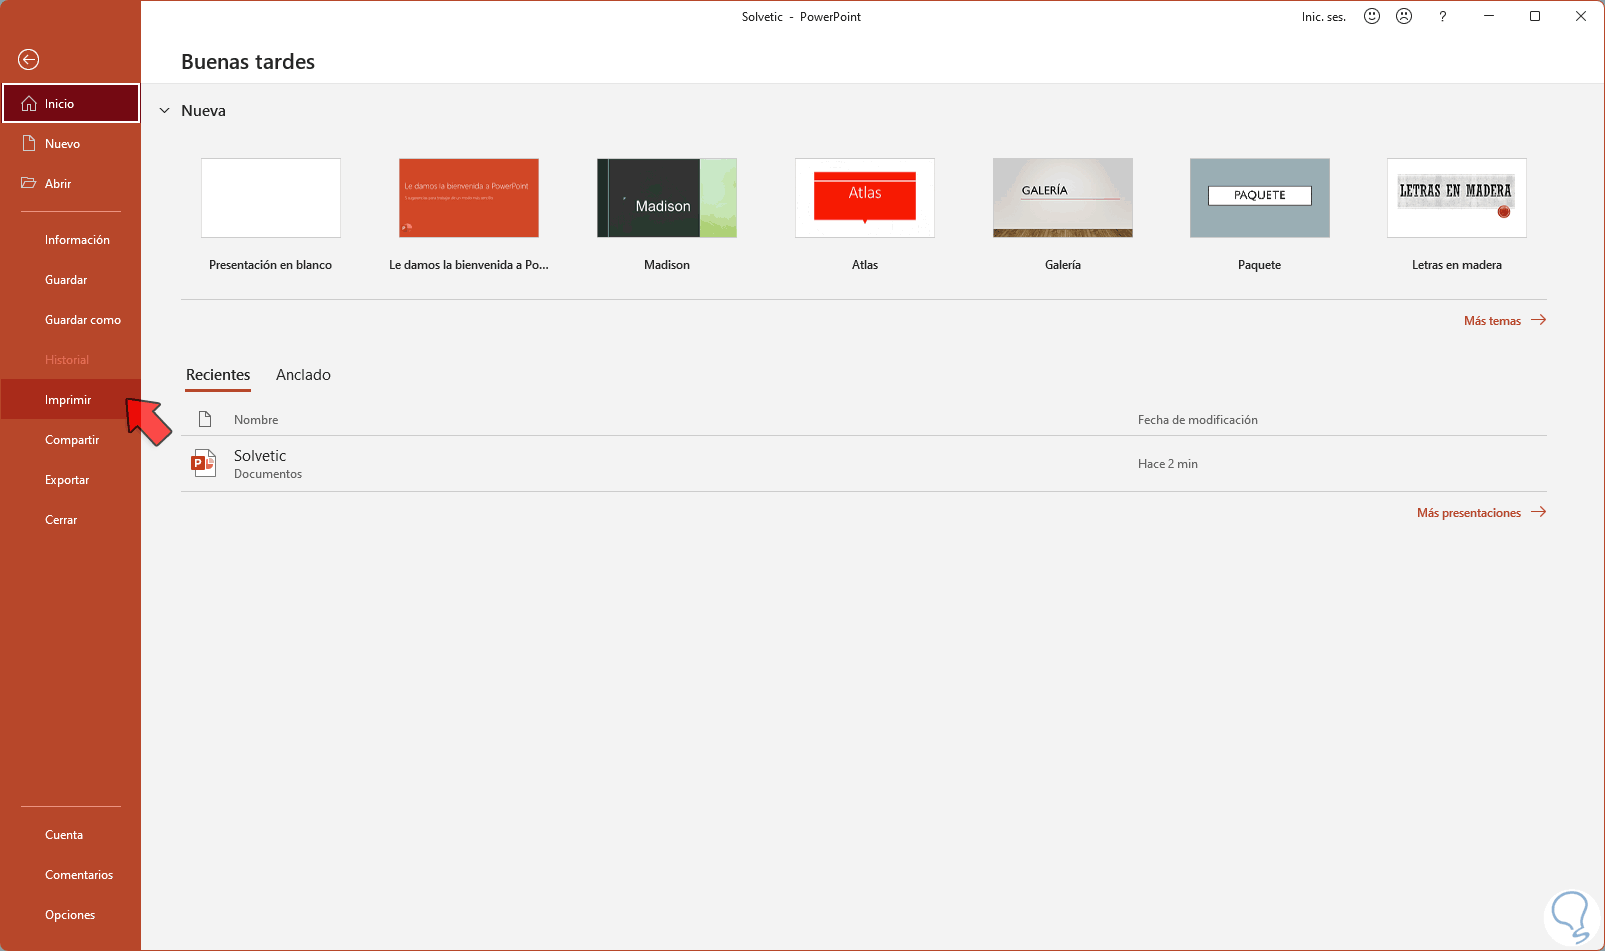The image size is (1605, 951).
Task: Sort by the Nombre column header
Action: click(x=256, y=420)
